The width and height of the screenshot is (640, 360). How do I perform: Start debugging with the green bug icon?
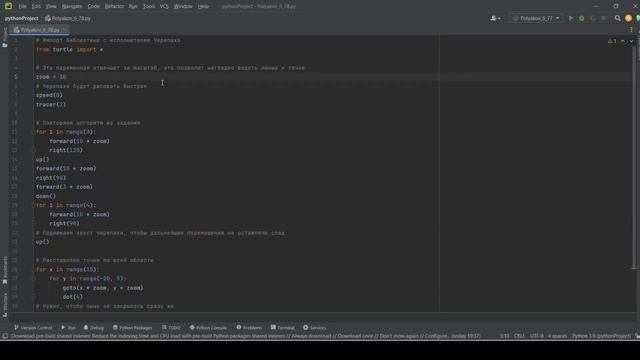click(582, 18)
